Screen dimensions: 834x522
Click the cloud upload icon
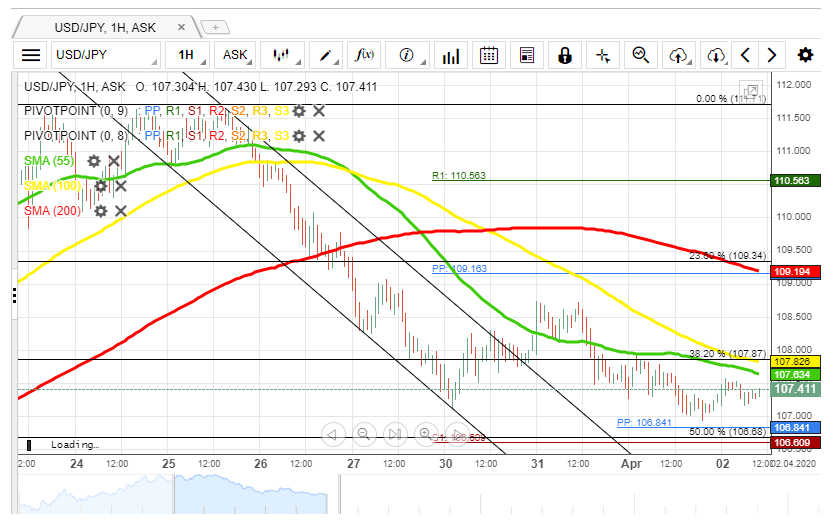click(679, 55)
